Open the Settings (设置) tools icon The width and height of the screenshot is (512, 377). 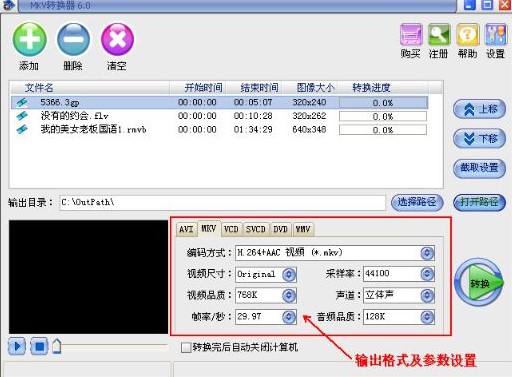[495, 35]
